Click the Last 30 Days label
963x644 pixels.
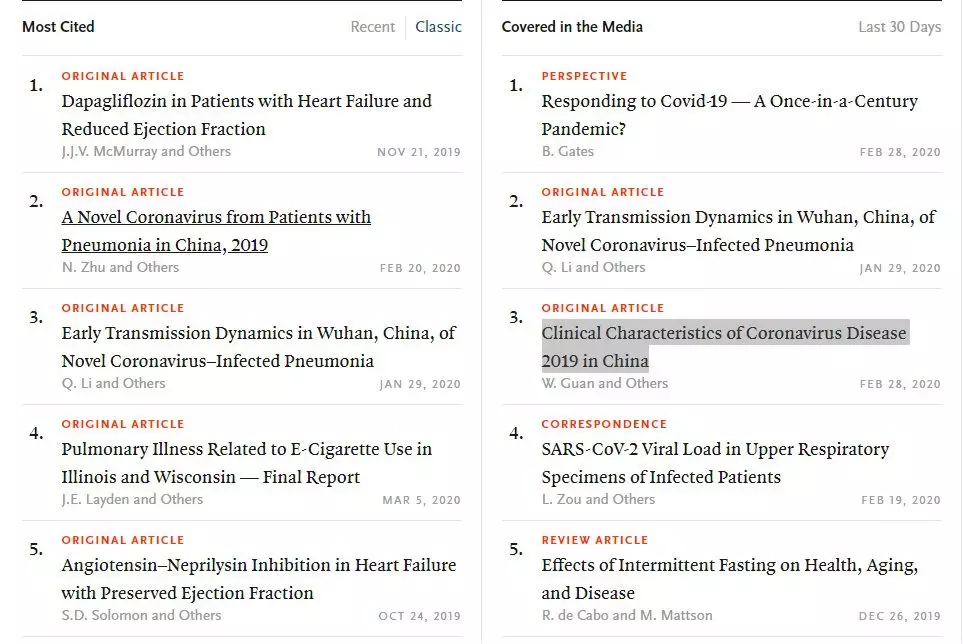point(899,27)
